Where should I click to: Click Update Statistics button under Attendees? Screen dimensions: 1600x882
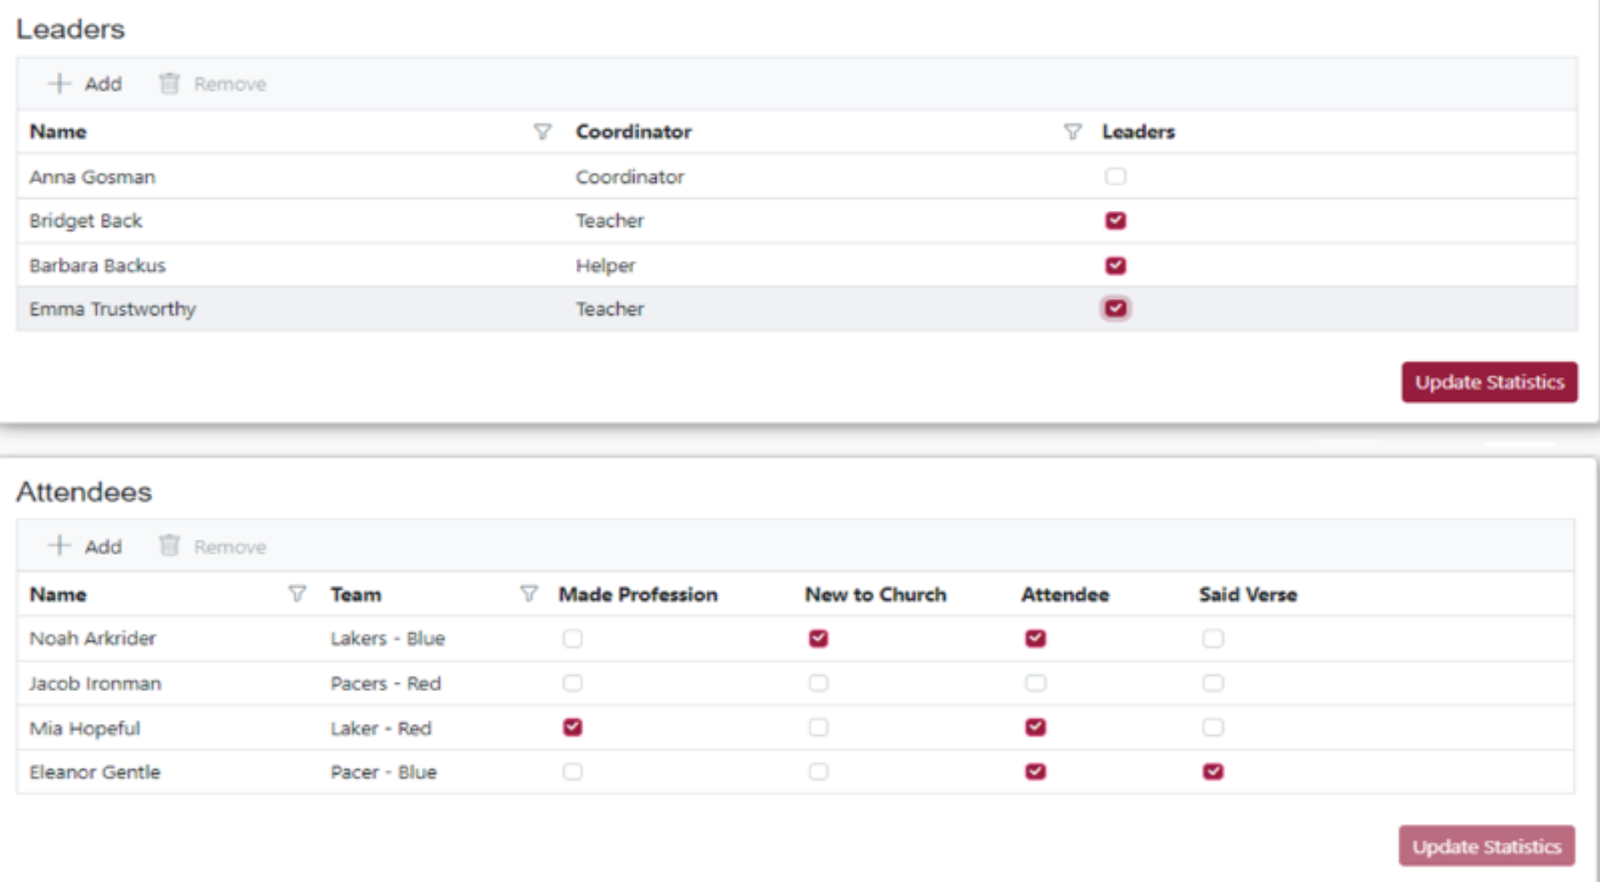click(1486, 846)
